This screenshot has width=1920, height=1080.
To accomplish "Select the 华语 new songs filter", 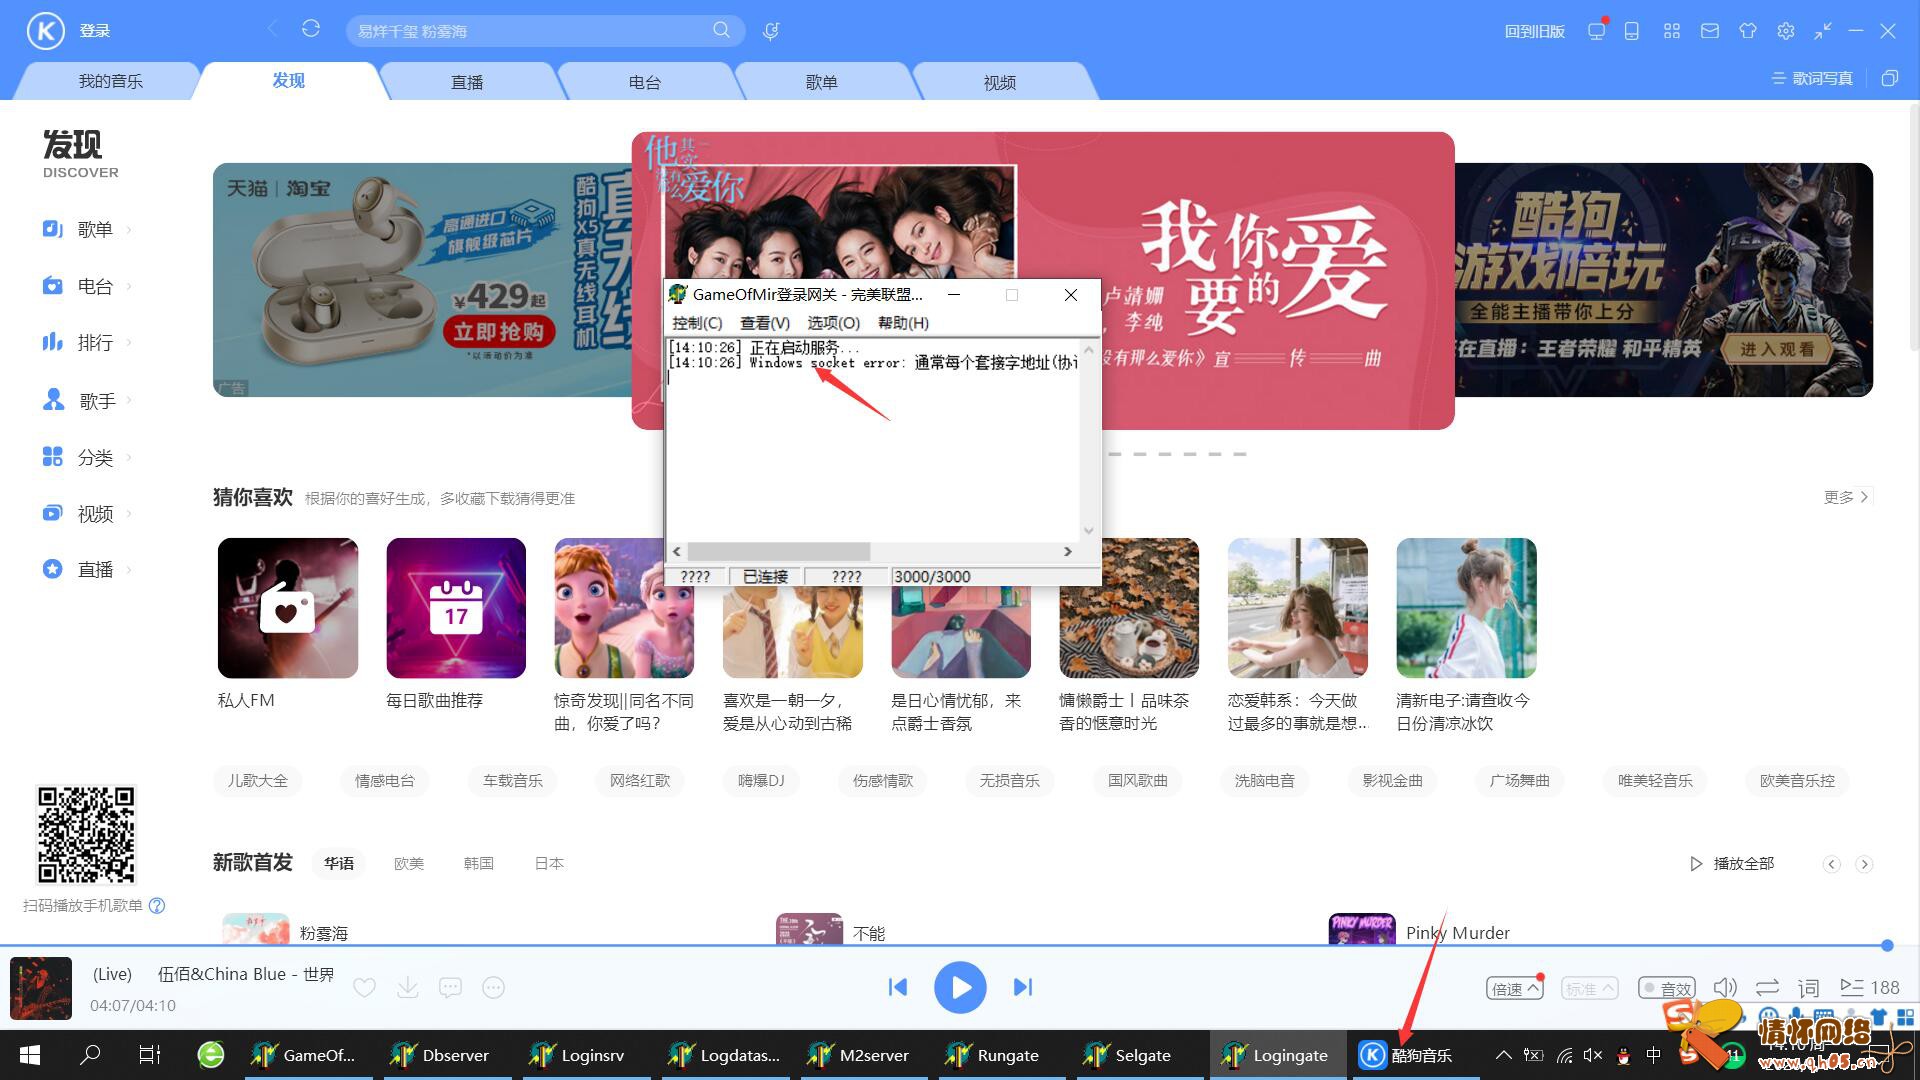I will pyautogui.click(x=339, y=863).
